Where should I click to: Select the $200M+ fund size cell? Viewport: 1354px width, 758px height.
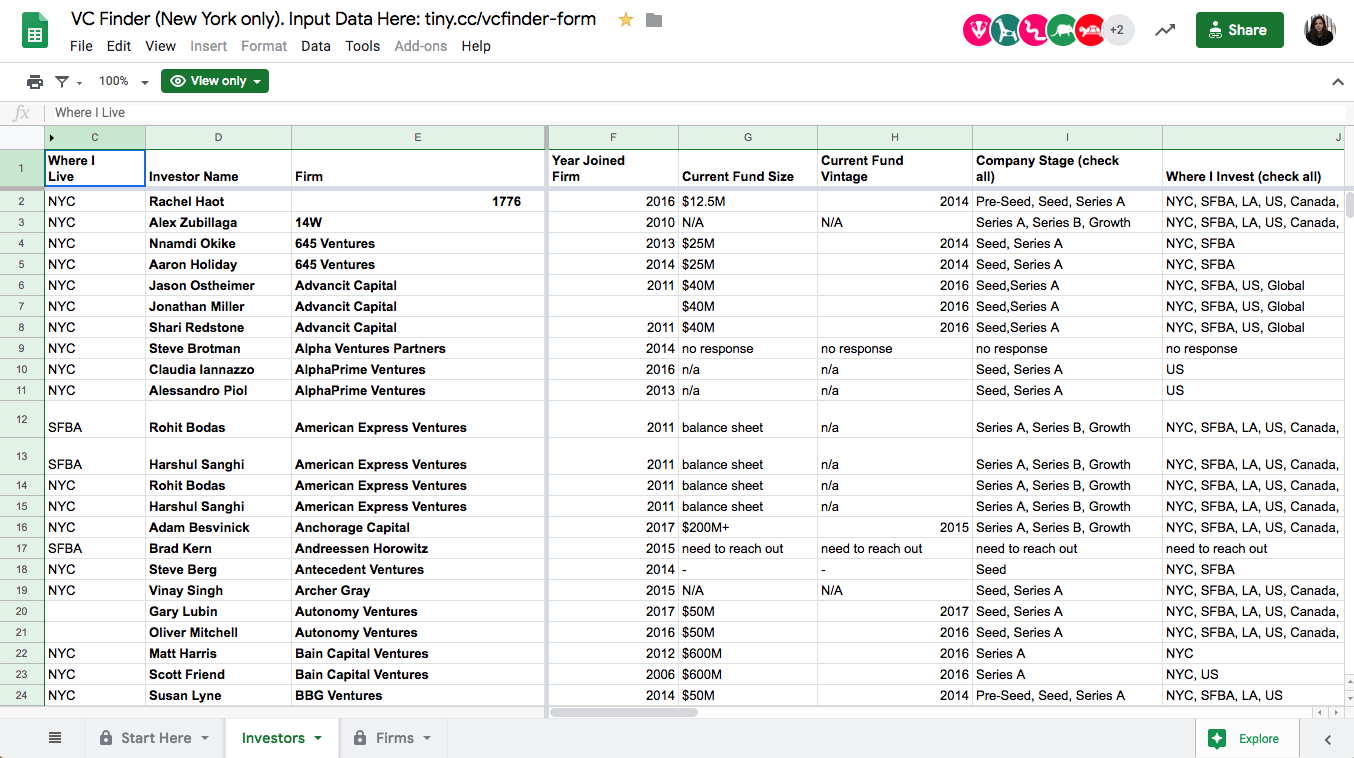point(748,527)
